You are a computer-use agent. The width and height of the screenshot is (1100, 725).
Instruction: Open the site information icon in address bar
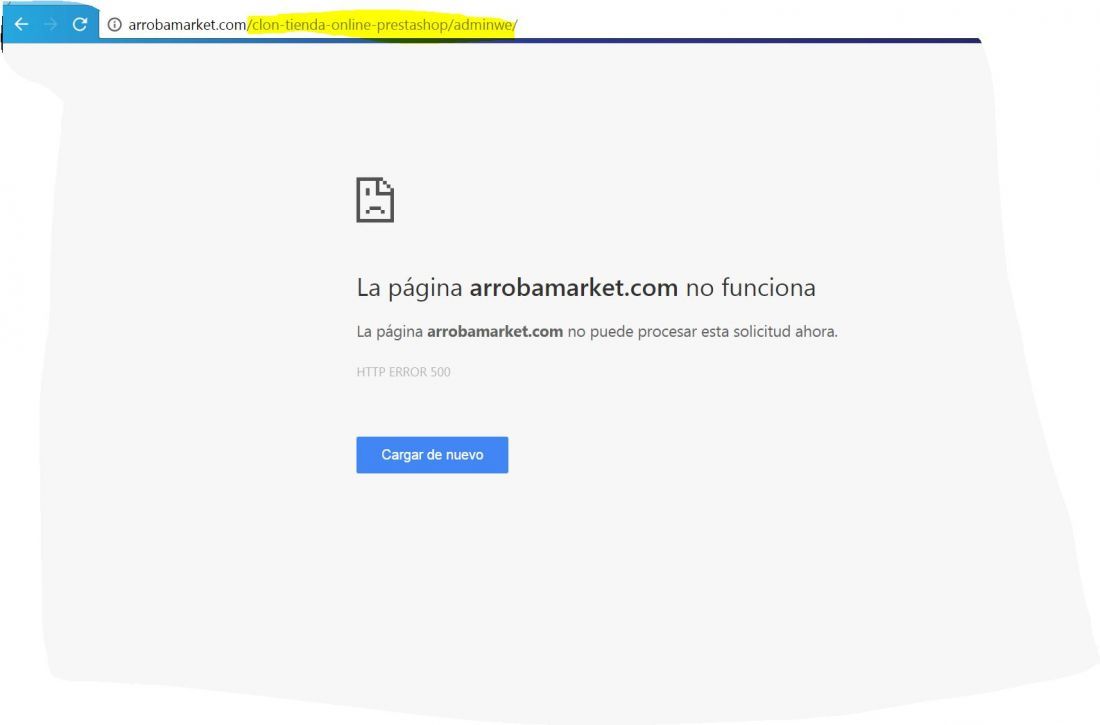[x=114, y=25]
